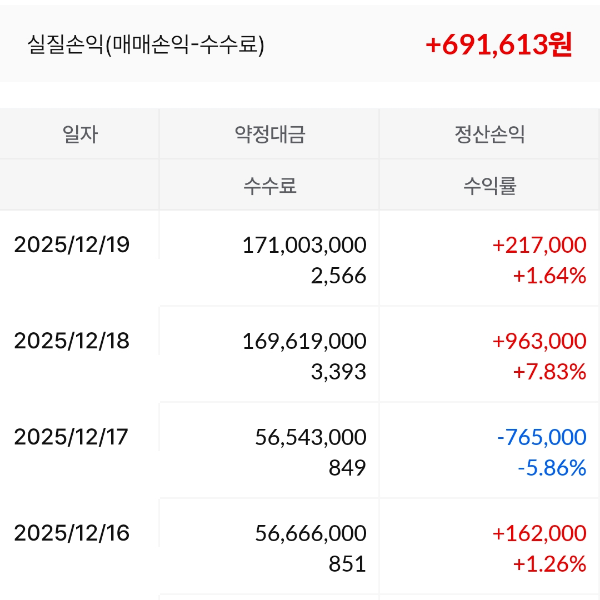Viewport: 600px width, 600px height.
Task: Open the 2025/12/19 date row
Action: pyautogui.click(x=72, y=244)
